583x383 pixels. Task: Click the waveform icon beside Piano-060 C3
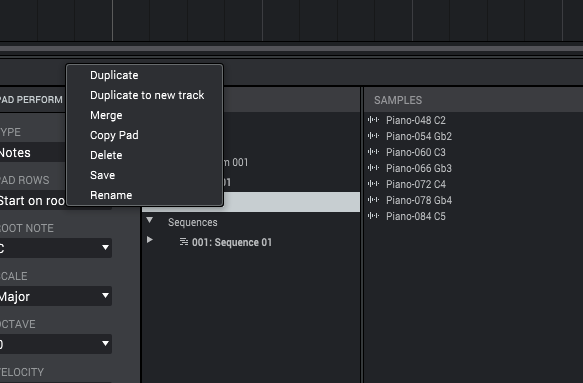[373, 152]
